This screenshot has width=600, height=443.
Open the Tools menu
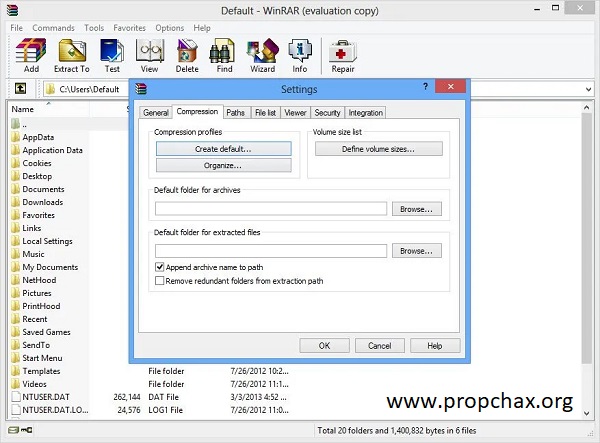point(94,28)
